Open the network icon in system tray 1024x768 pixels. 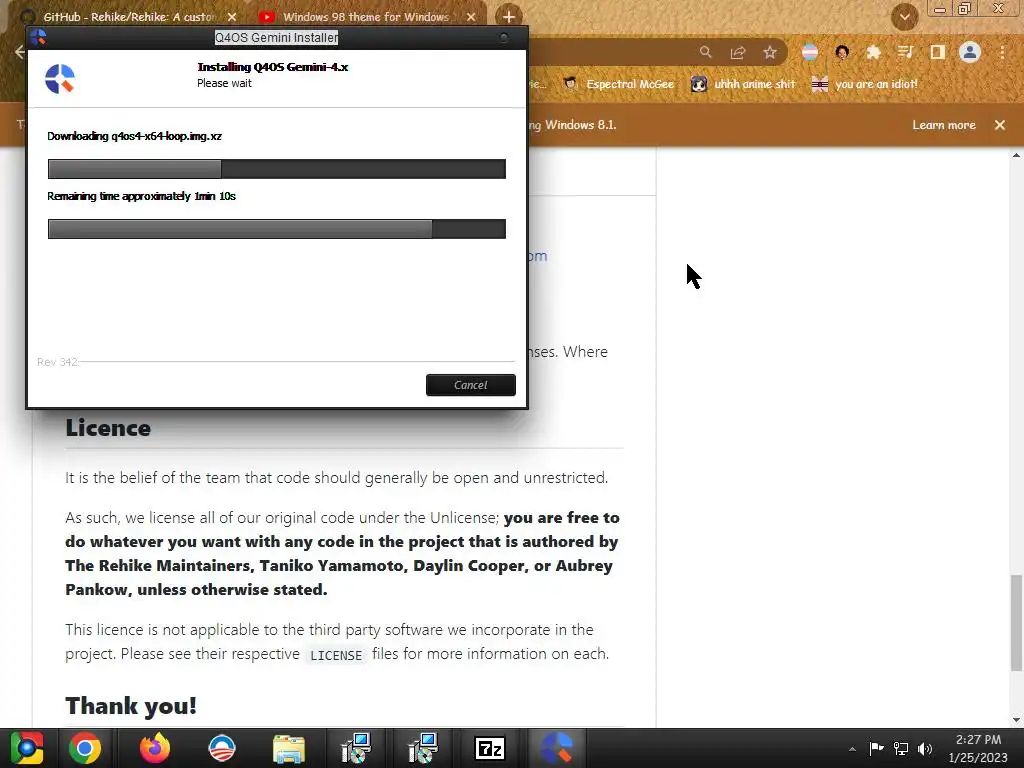tap(901, 748)
